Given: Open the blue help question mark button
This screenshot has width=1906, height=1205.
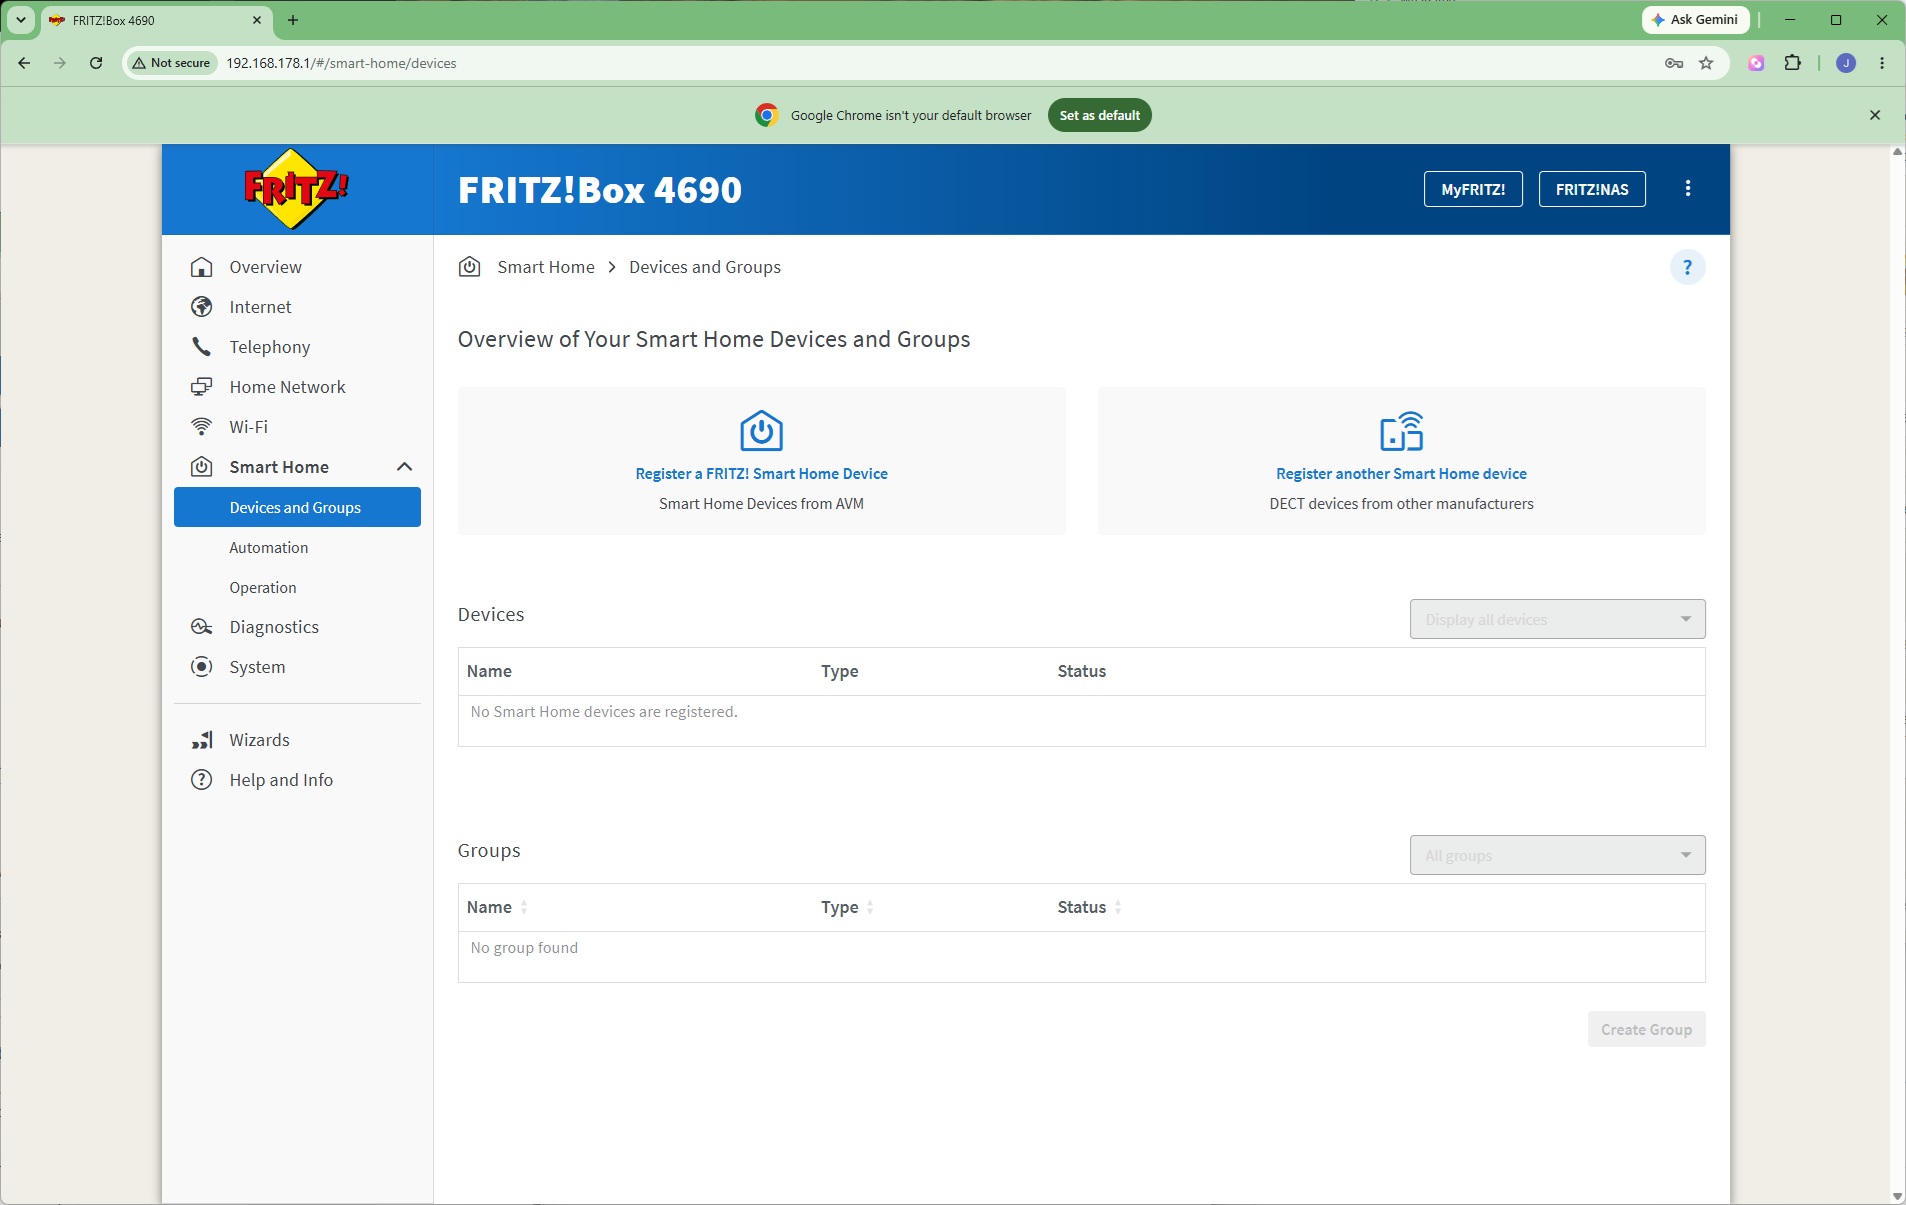Looking at the screenshot, I should (x=1687, y=267).
